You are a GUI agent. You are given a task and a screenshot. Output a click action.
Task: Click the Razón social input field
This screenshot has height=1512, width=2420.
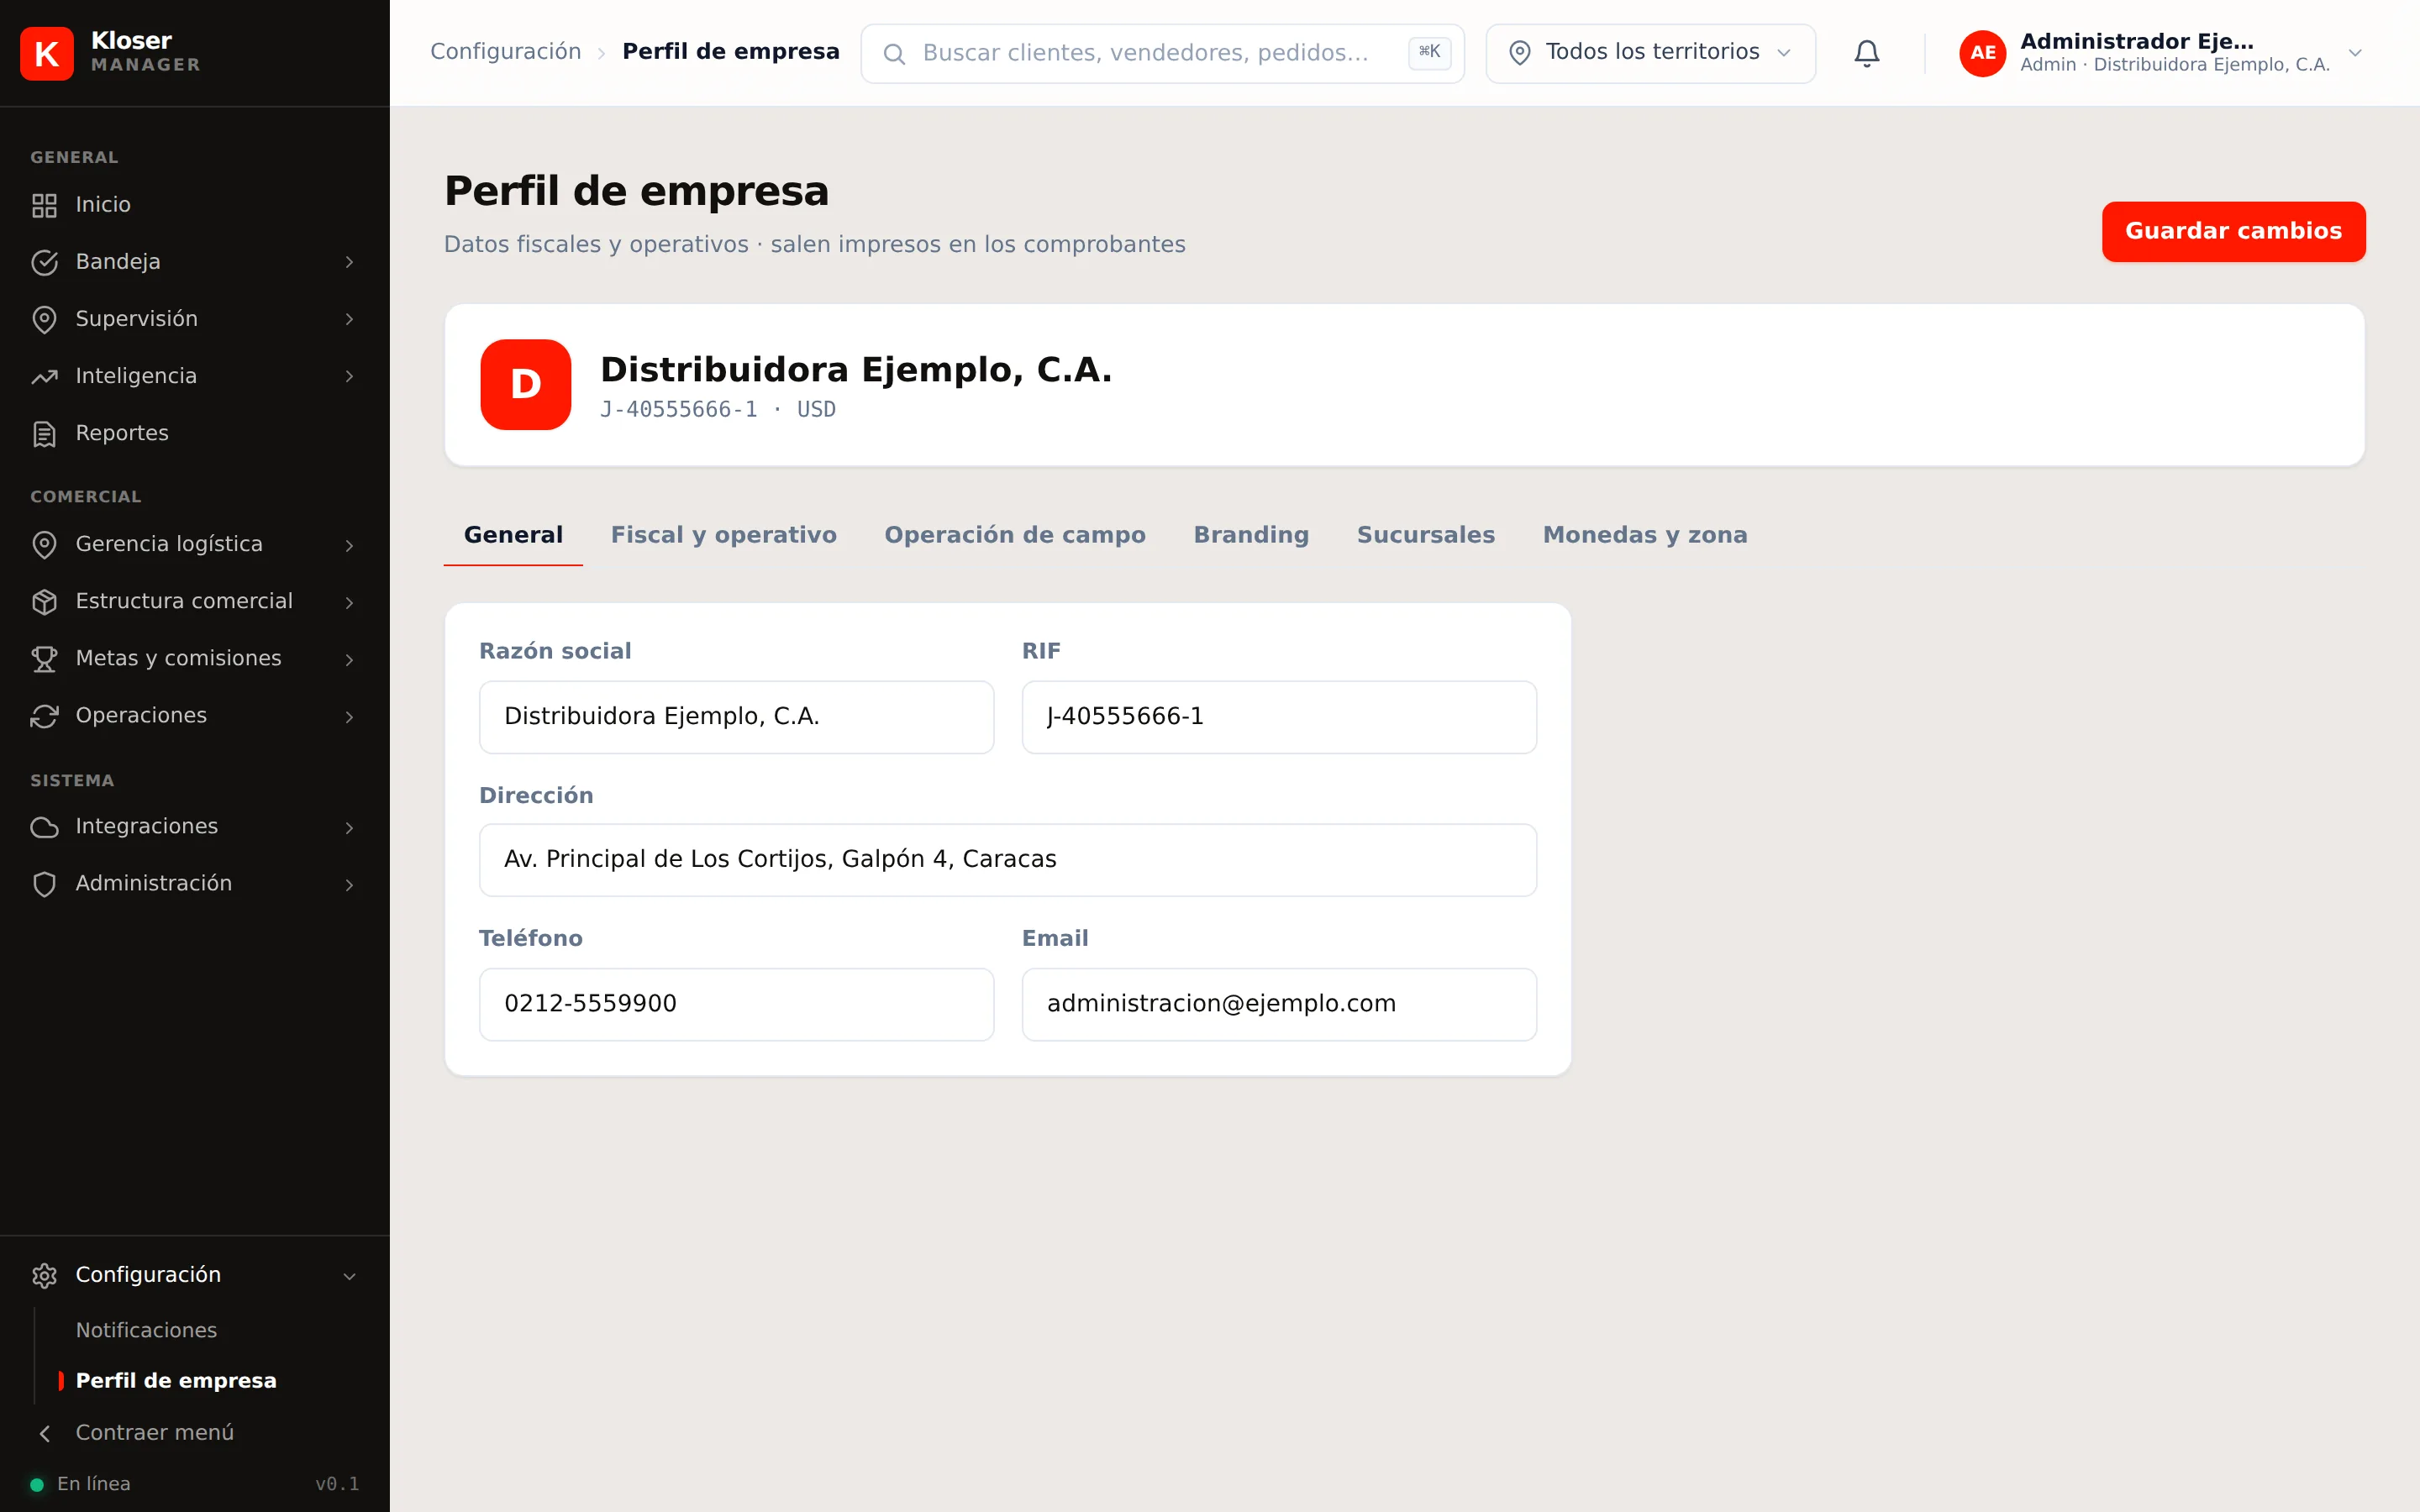[x=736, y=716]
